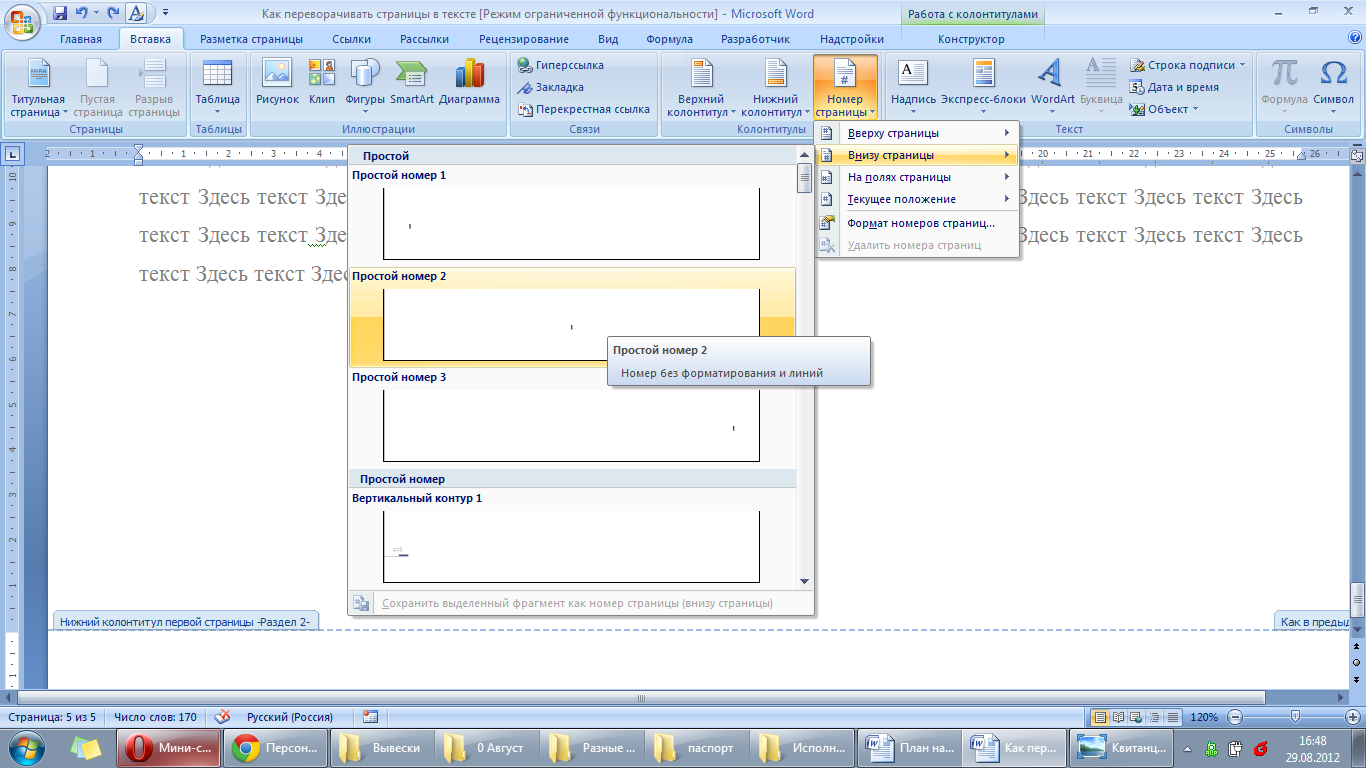Open the Ссылки ribbon tab
Screen dimensions: 1366x768
point(353,39)
